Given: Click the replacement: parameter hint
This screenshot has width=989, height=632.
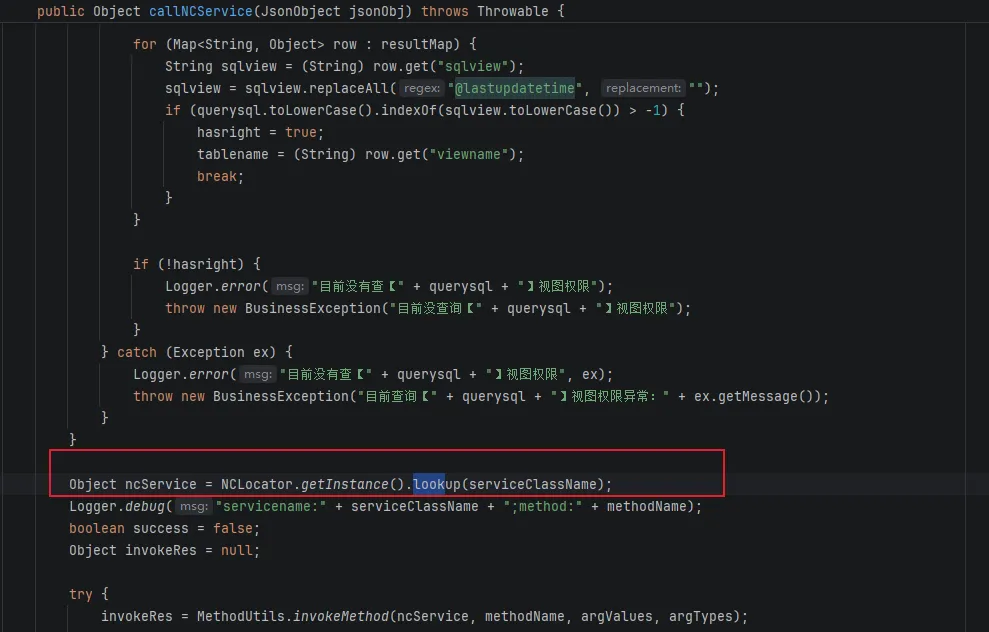Looking at the screenshot, I should tap(643, 89).
